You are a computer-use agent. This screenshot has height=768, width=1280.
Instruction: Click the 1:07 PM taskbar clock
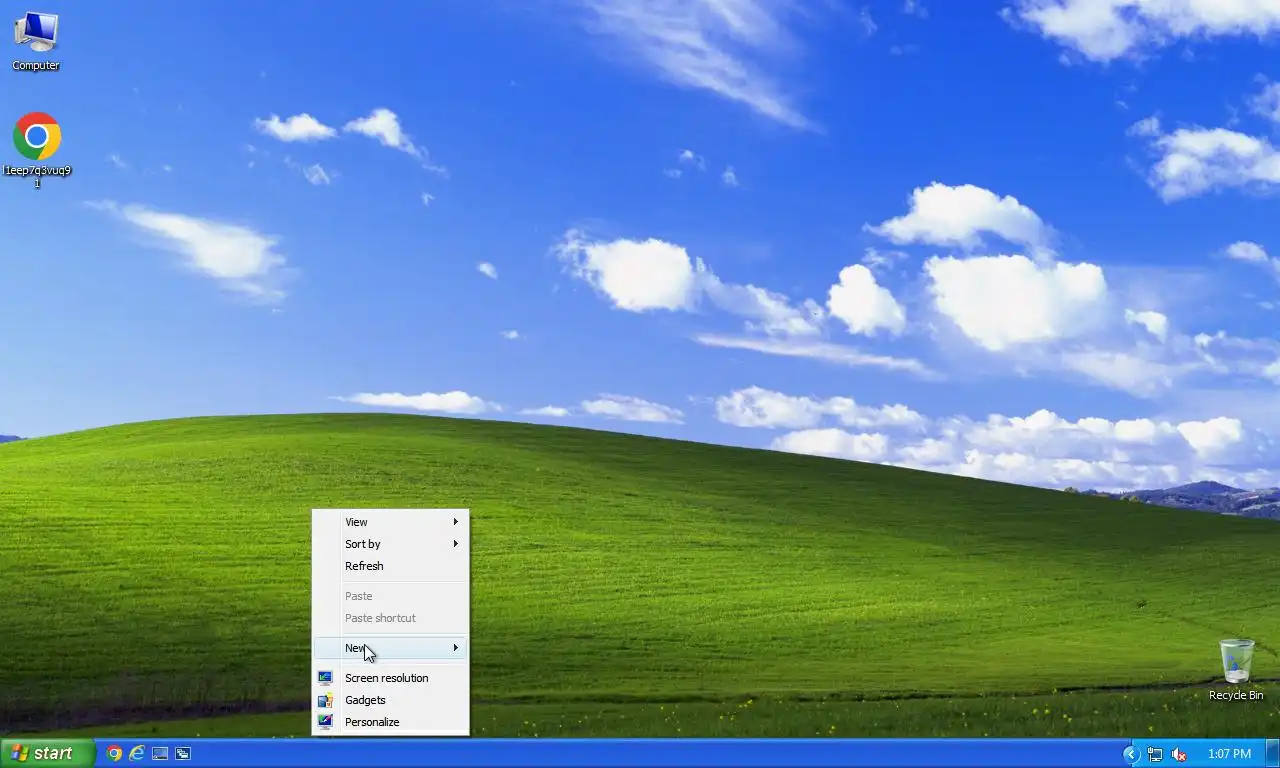pyautogui.click(x=1229, y=754)
